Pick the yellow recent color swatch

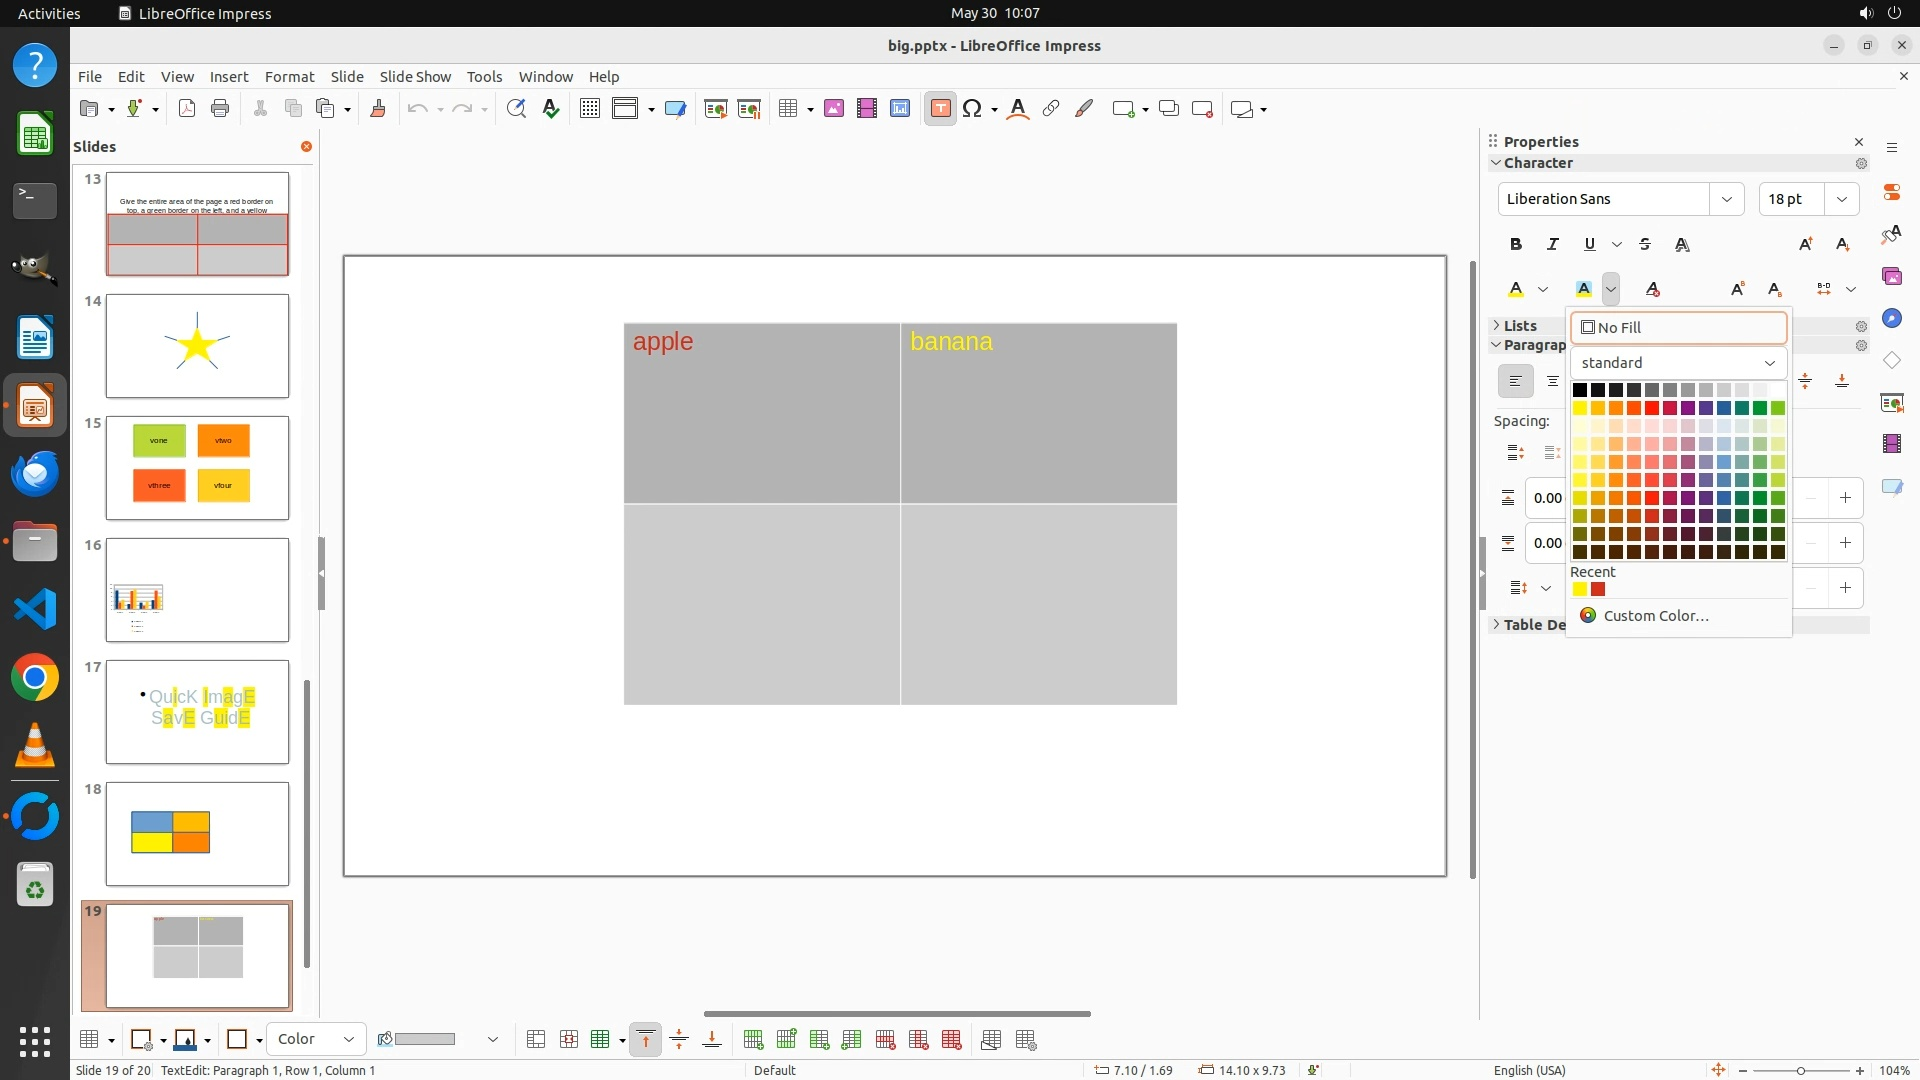[1580, 589]
